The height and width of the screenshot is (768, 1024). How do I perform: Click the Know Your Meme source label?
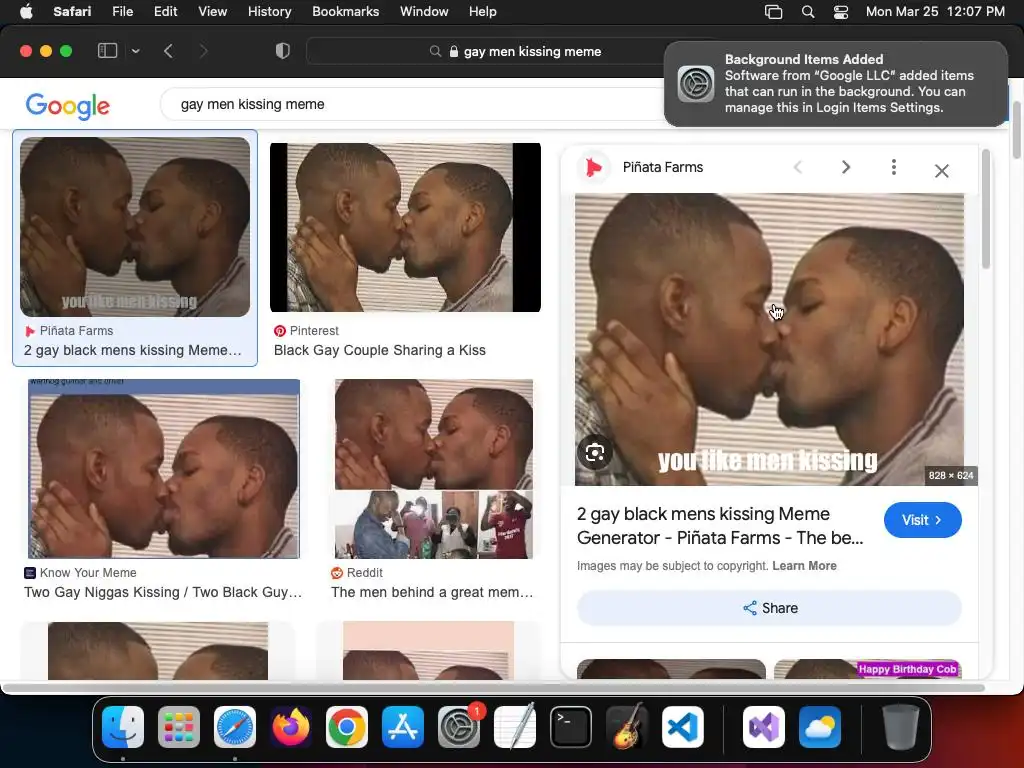pyautogui.click(x=80, y=573)
